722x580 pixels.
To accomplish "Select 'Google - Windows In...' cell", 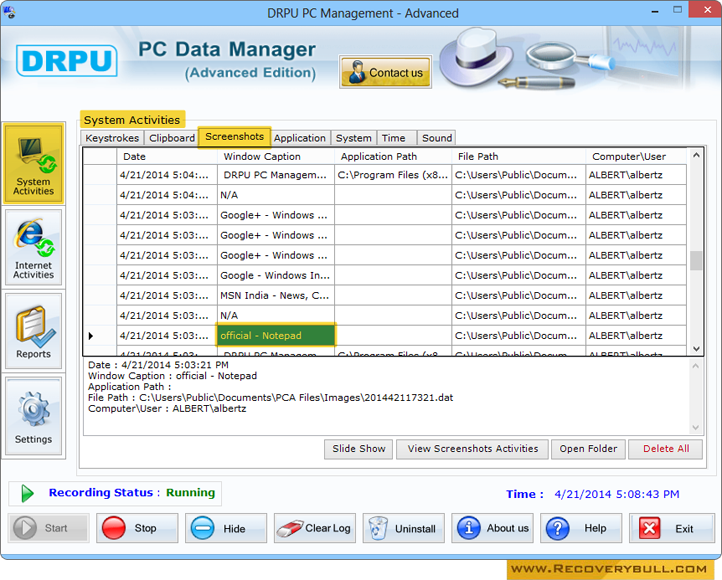I will (x=276, y=275).
